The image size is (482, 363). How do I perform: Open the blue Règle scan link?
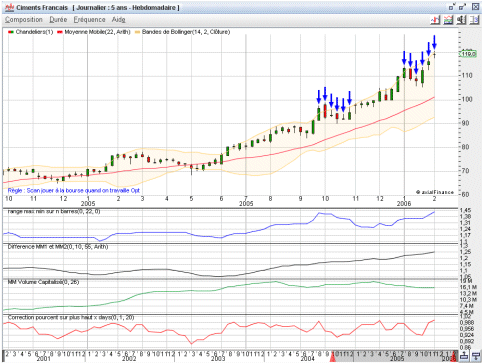click(x=74, y=191)
